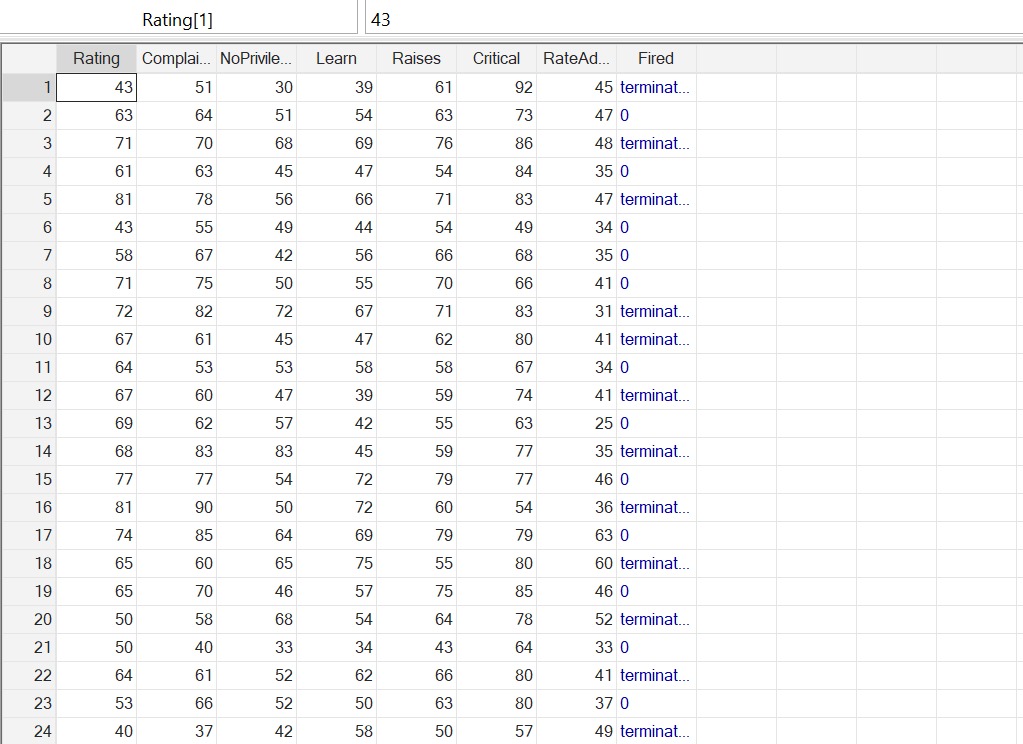Select the NoPrivile... column header
This screenshot has width=1023, height=744.
click(256, 58)
